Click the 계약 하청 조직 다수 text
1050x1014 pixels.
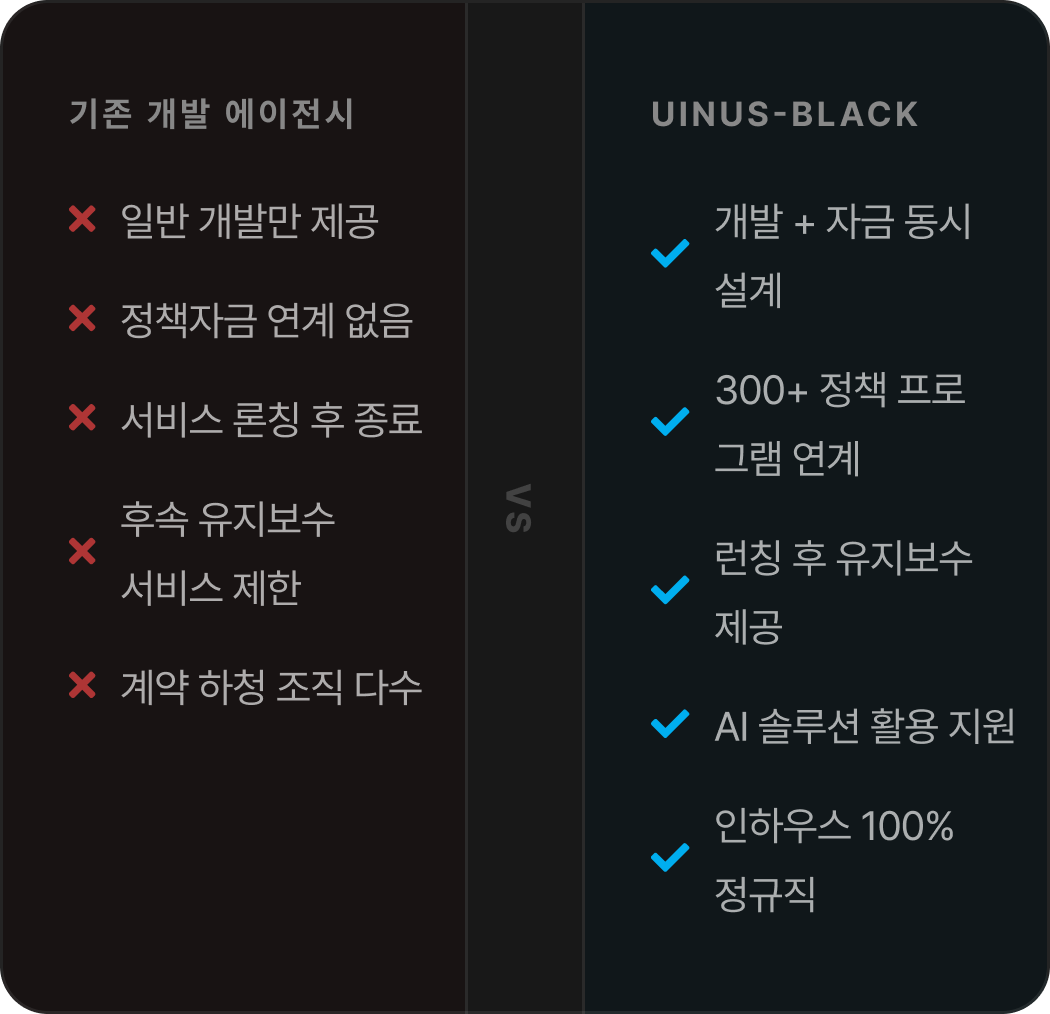click(x=271, y=687)
